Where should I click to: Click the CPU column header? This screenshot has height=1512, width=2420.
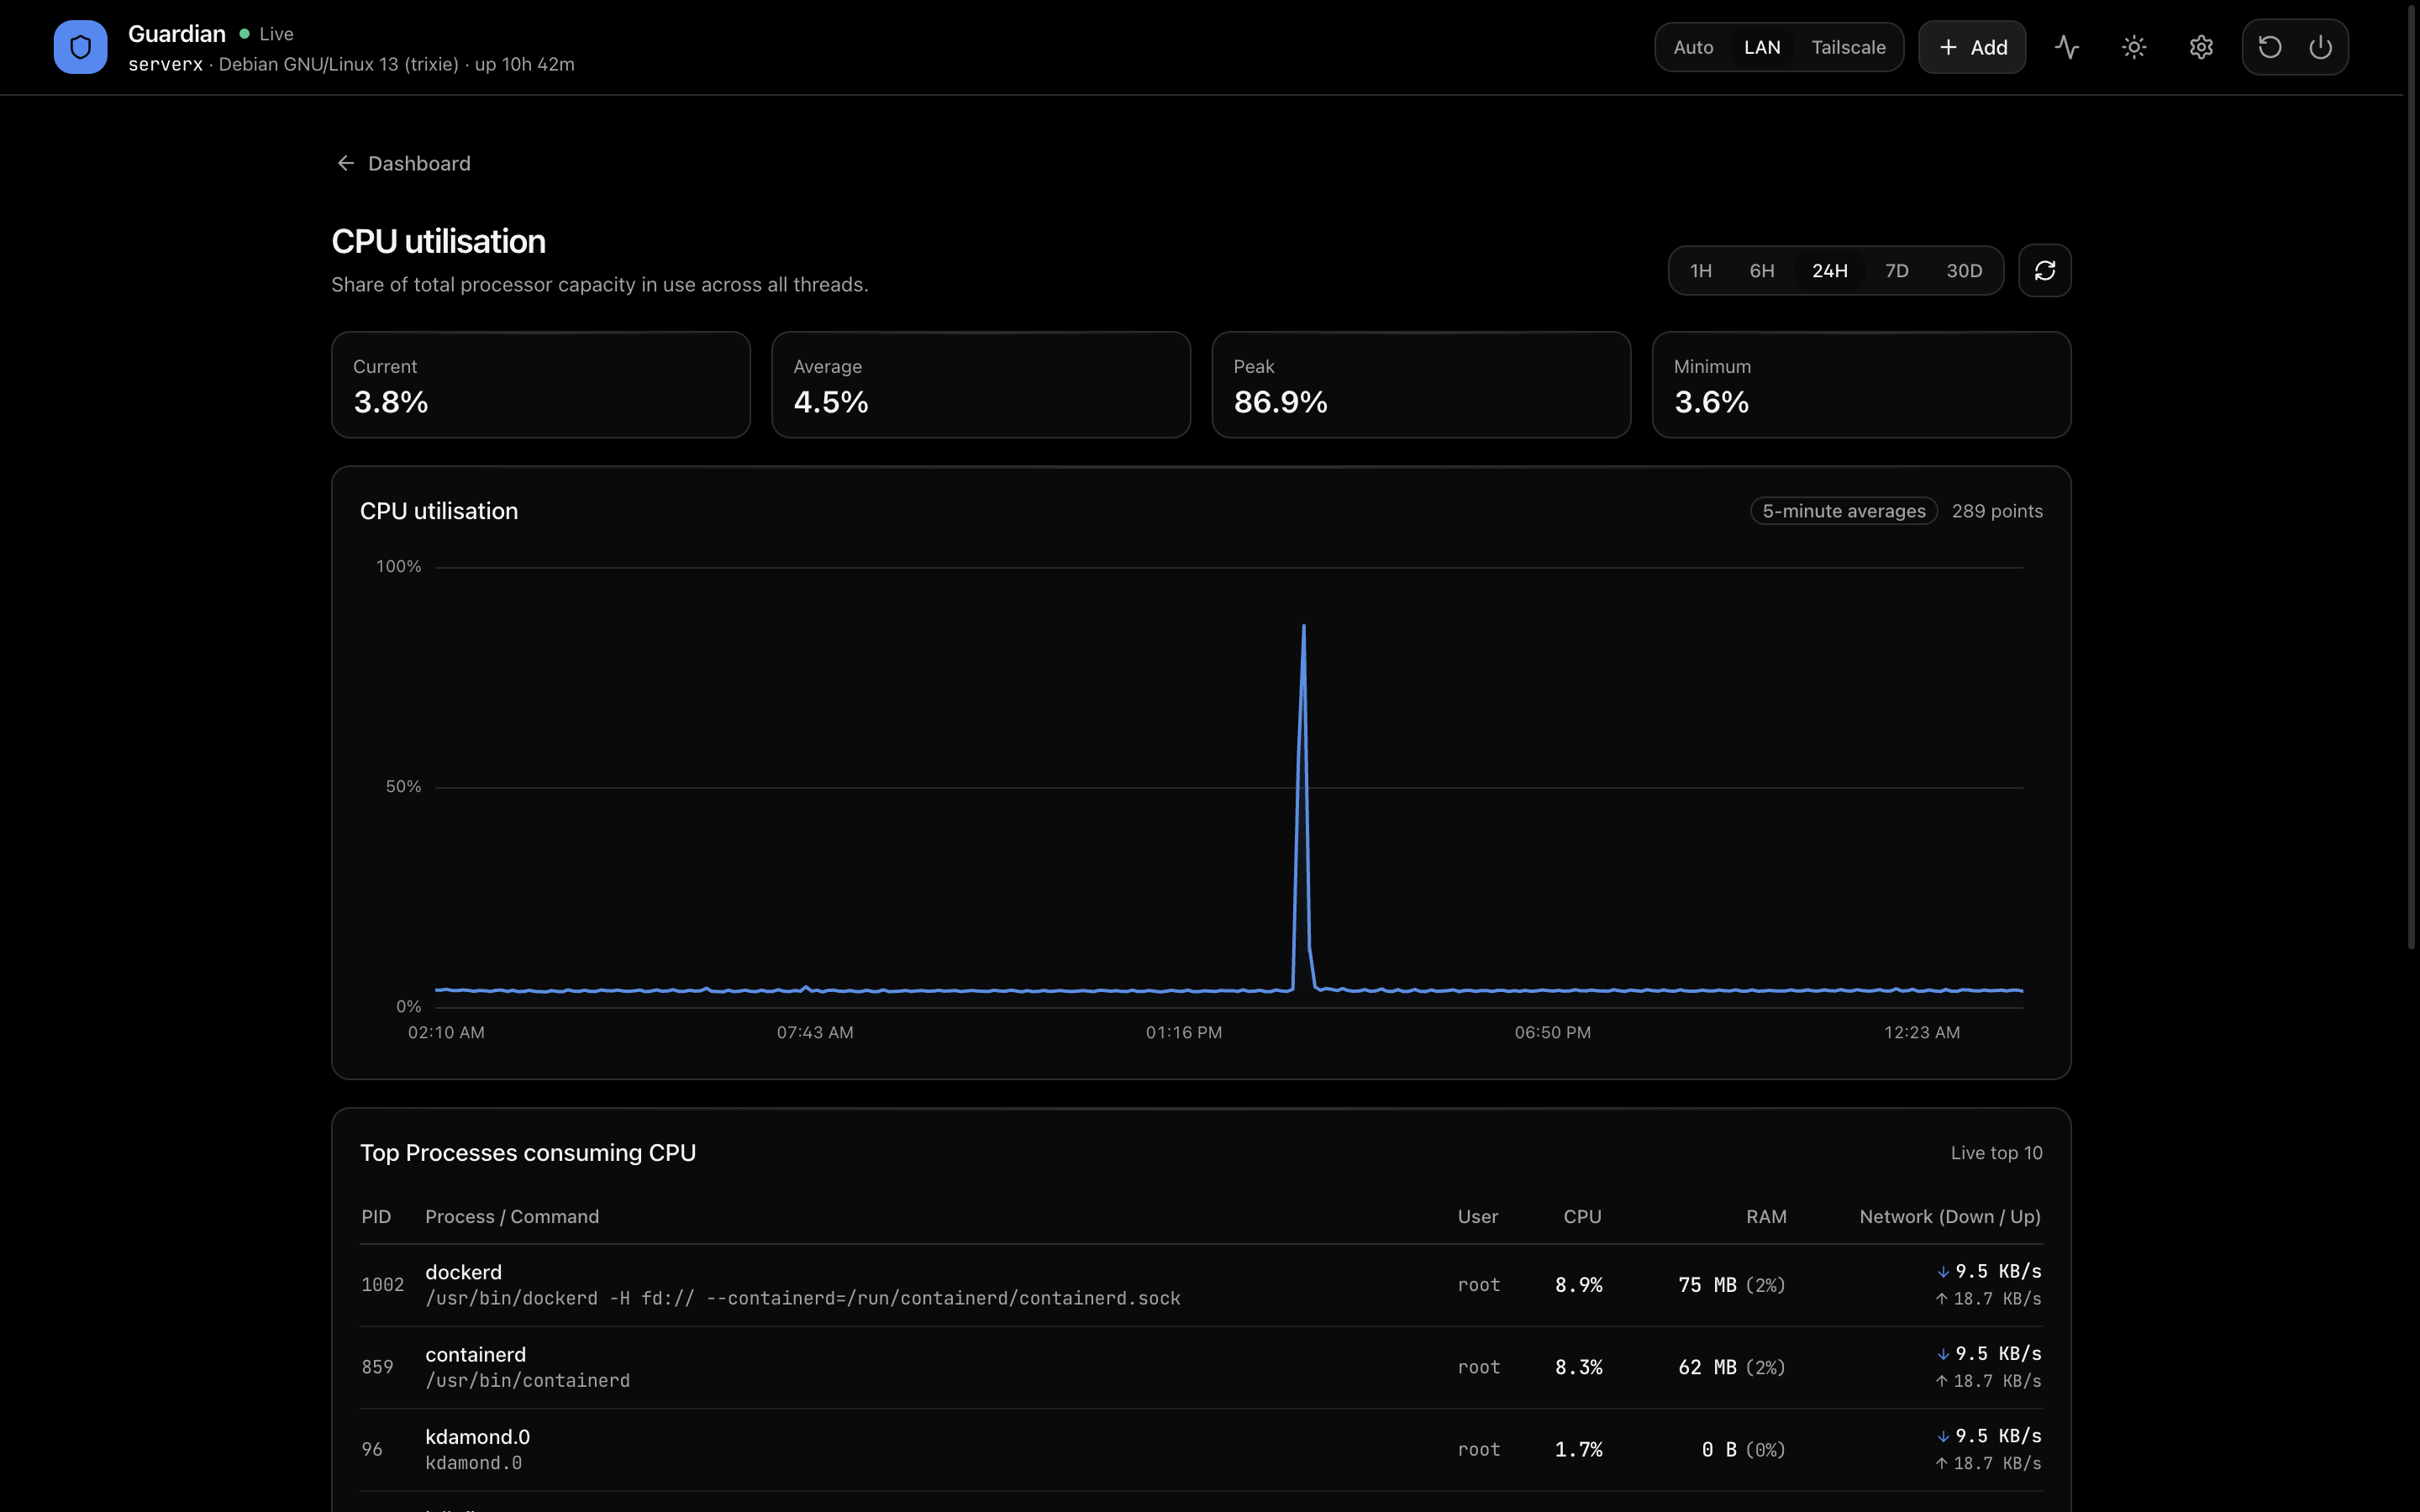pos(1582,1217)
